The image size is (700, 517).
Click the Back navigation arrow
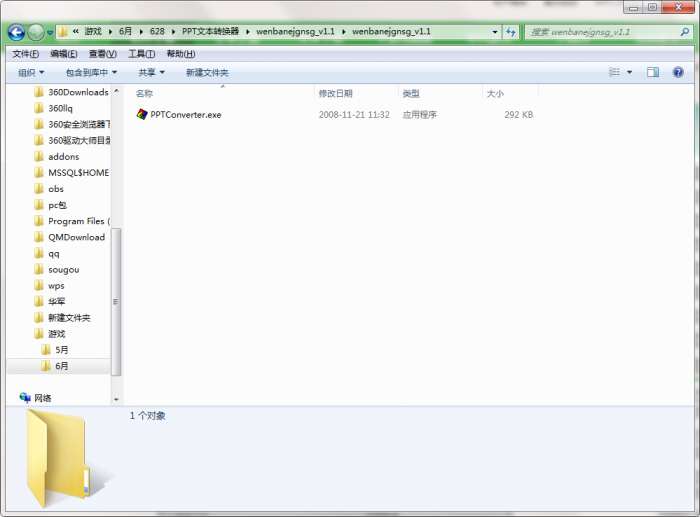coord(16,32)
